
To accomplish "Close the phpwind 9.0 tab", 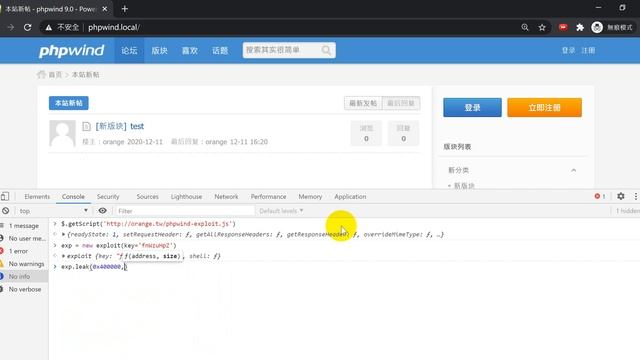I will point(105,9).
